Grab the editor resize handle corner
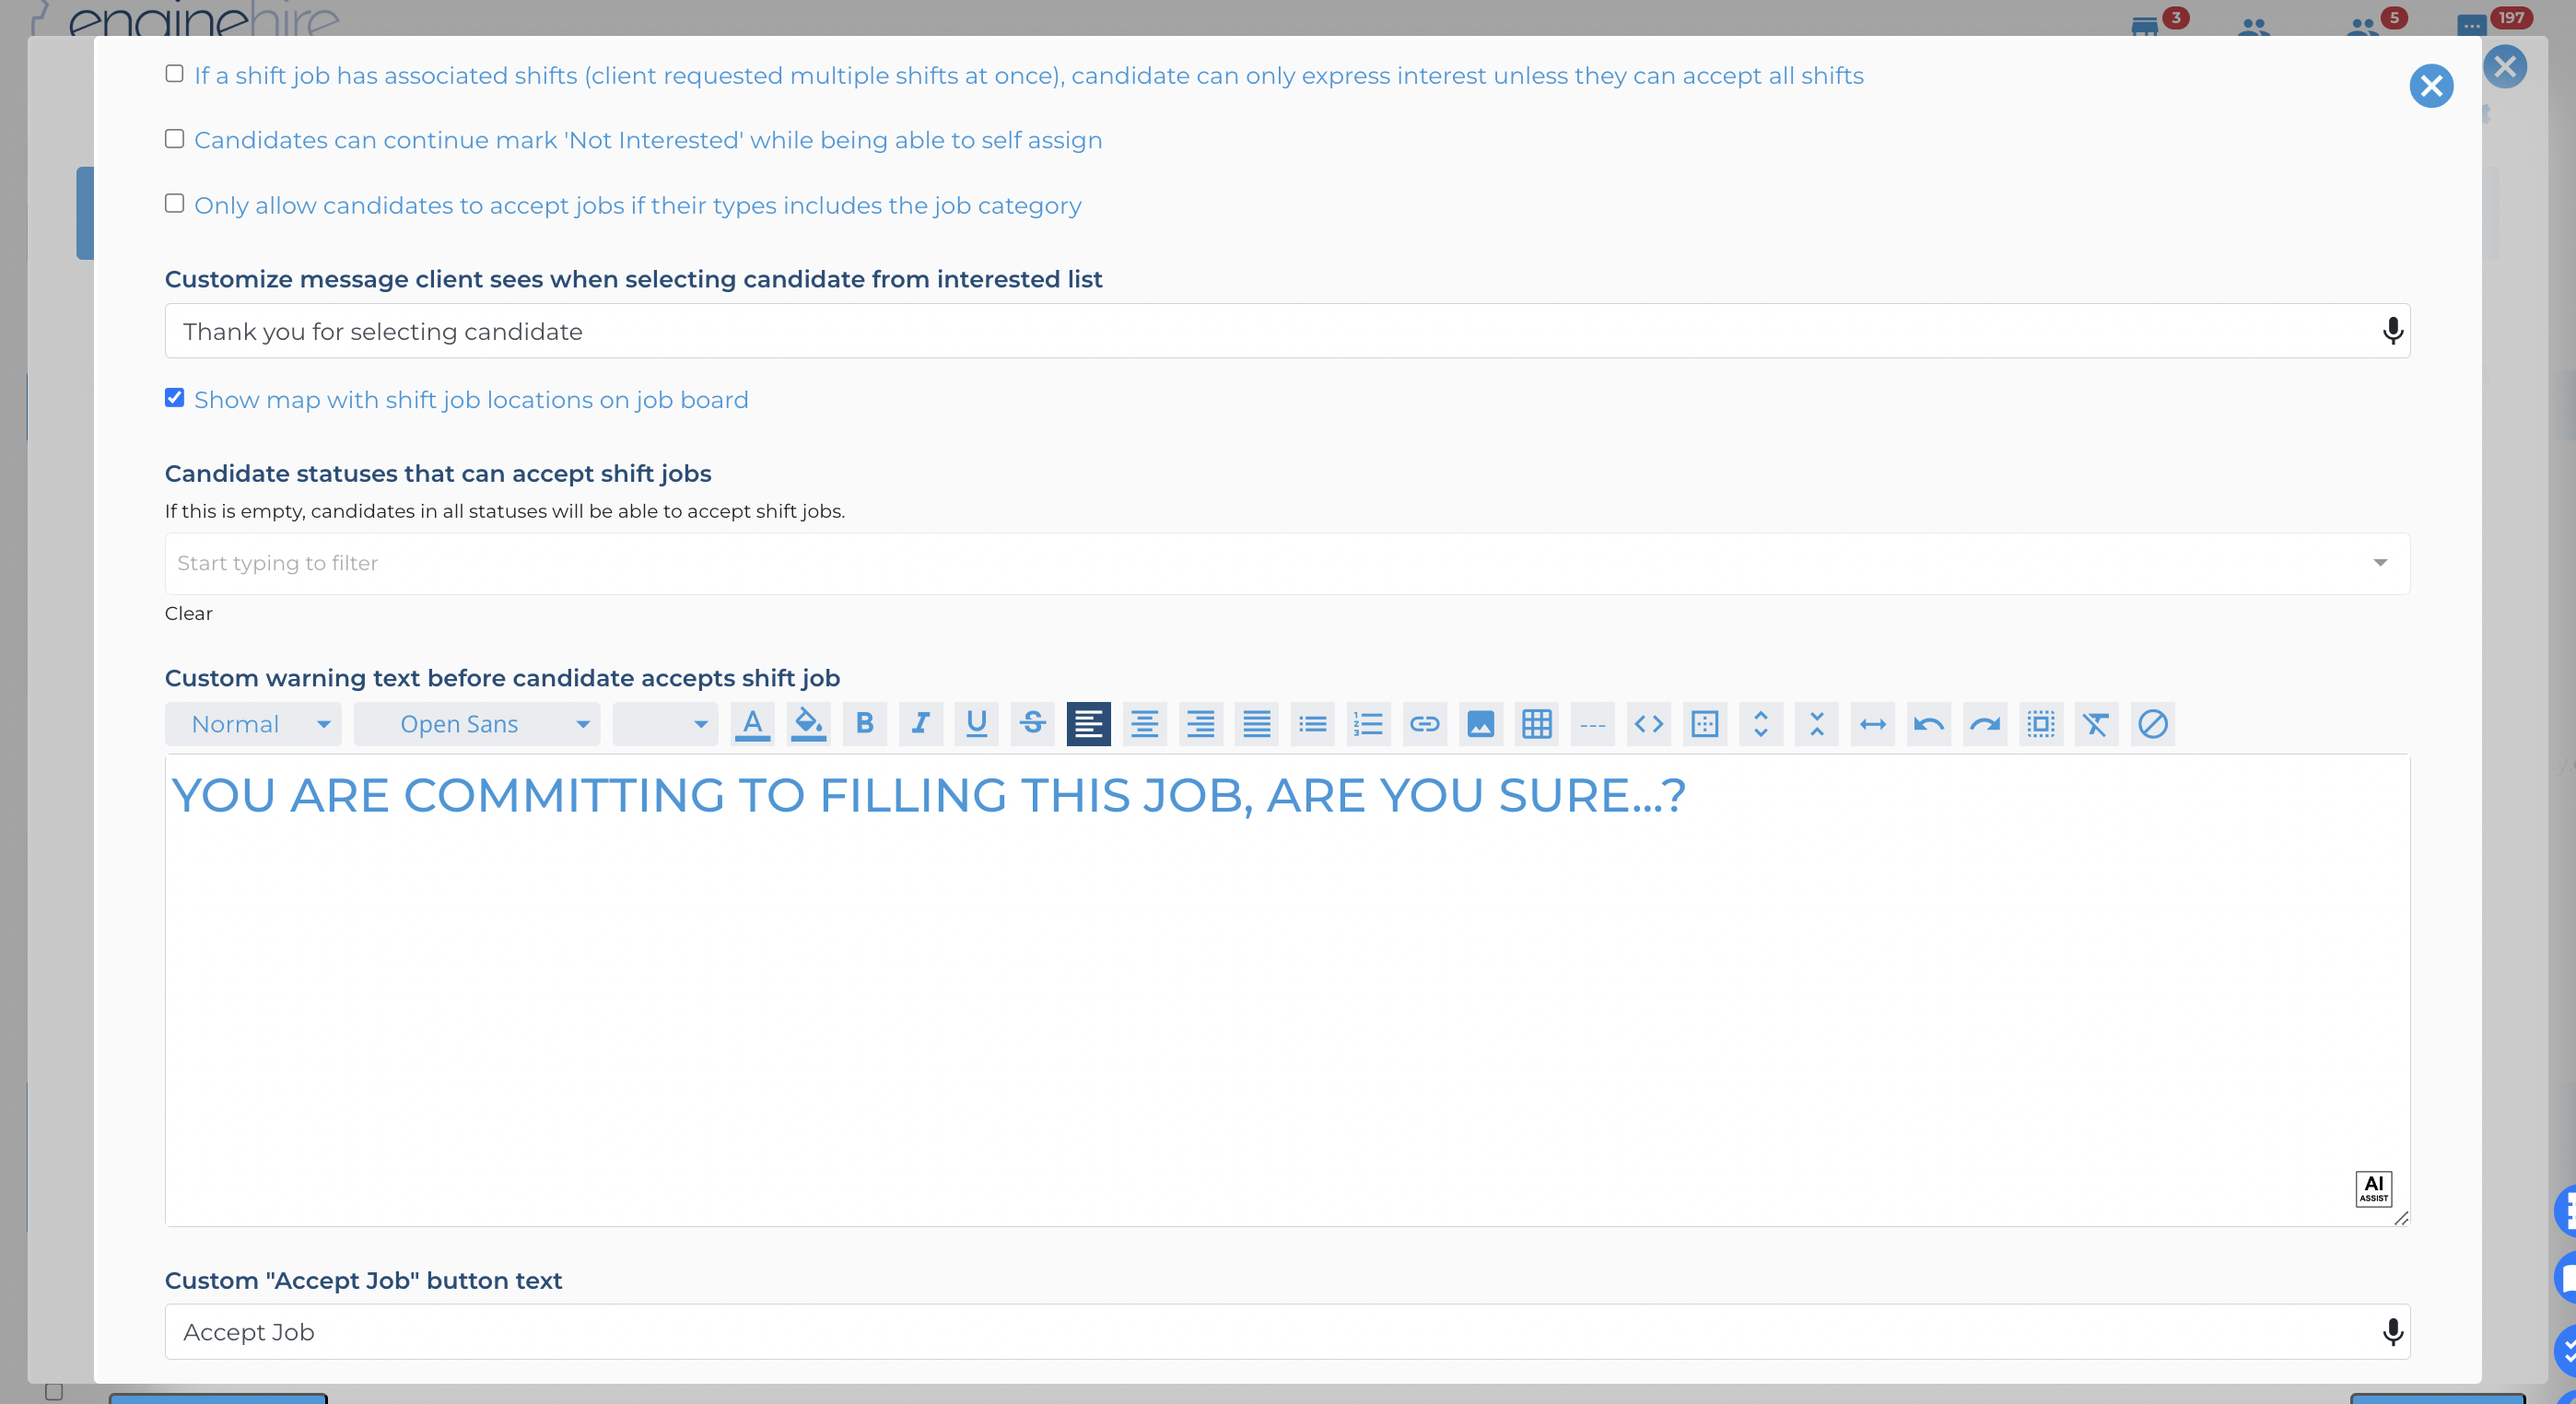 (2401, 1217)
